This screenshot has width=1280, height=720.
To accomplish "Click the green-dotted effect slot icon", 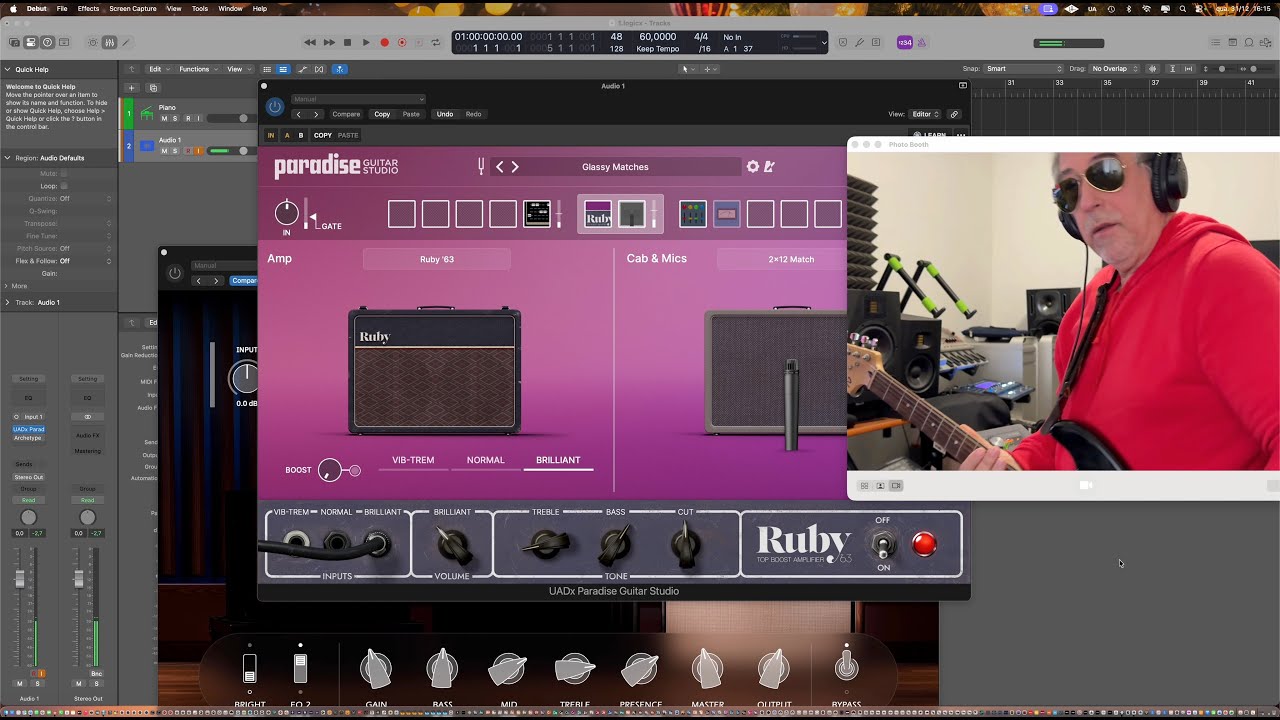I will click(x=692, y=214).
